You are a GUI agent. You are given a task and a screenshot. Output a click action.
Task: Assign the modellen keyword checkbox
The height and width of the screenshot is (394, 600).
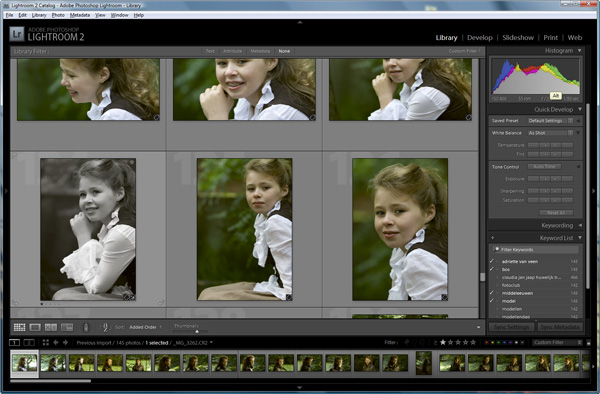[492, 309]
